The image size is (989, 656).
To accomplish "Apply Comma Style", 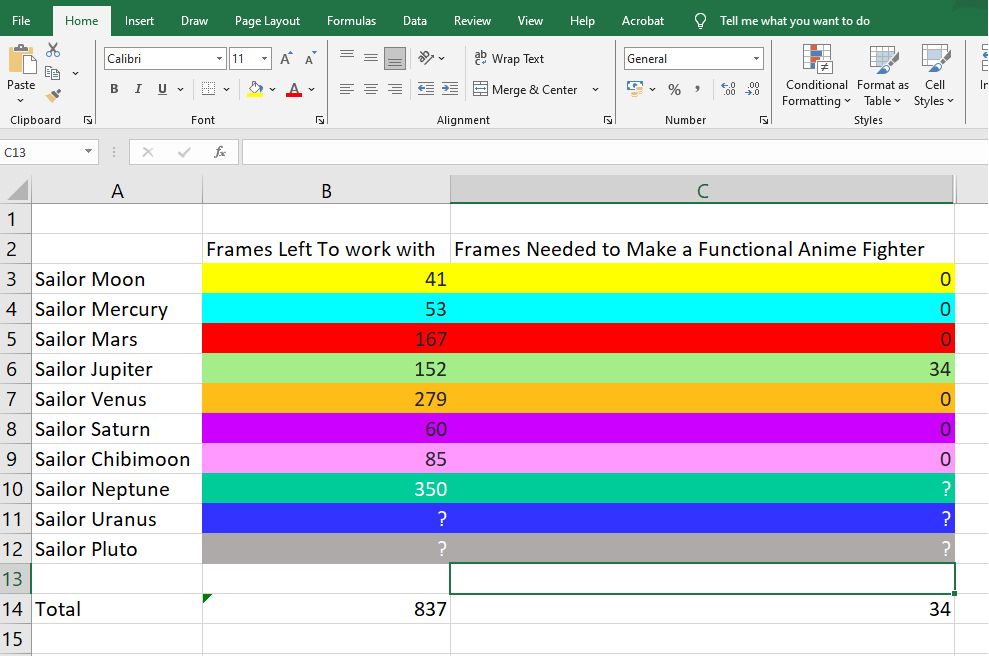I will [698, 89].
